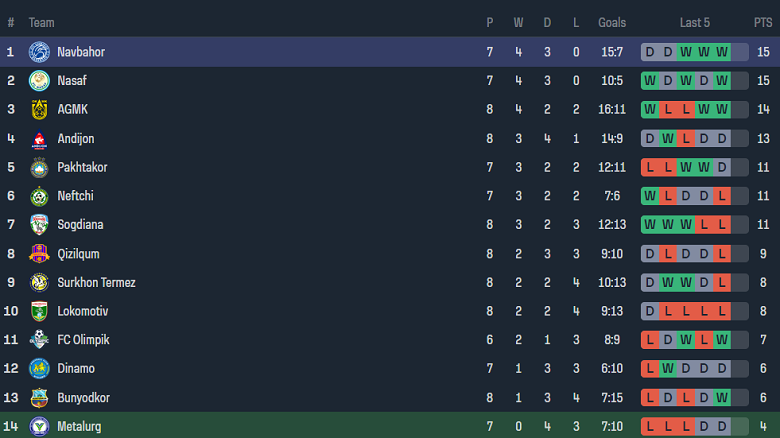Open the Qizilqum team crest
Viewport: 780px width, 438px height.
39,254
